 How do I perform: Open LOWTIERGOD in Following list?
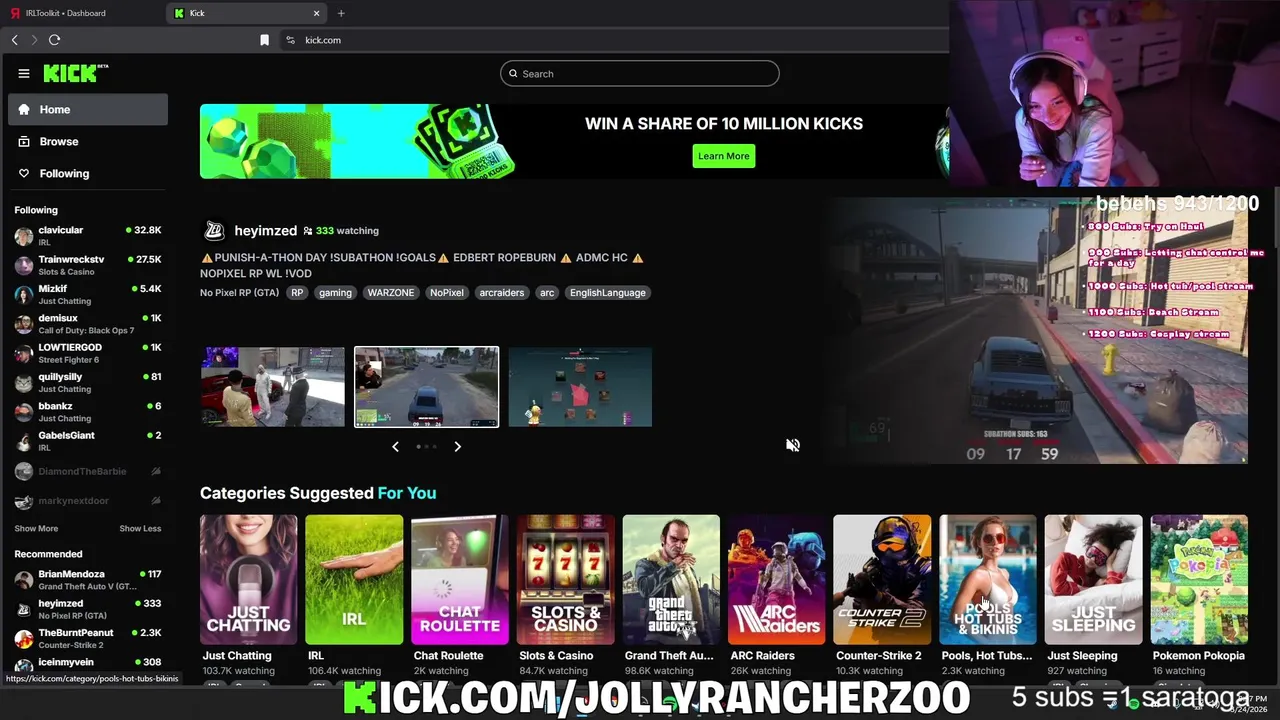click(88, 353)
